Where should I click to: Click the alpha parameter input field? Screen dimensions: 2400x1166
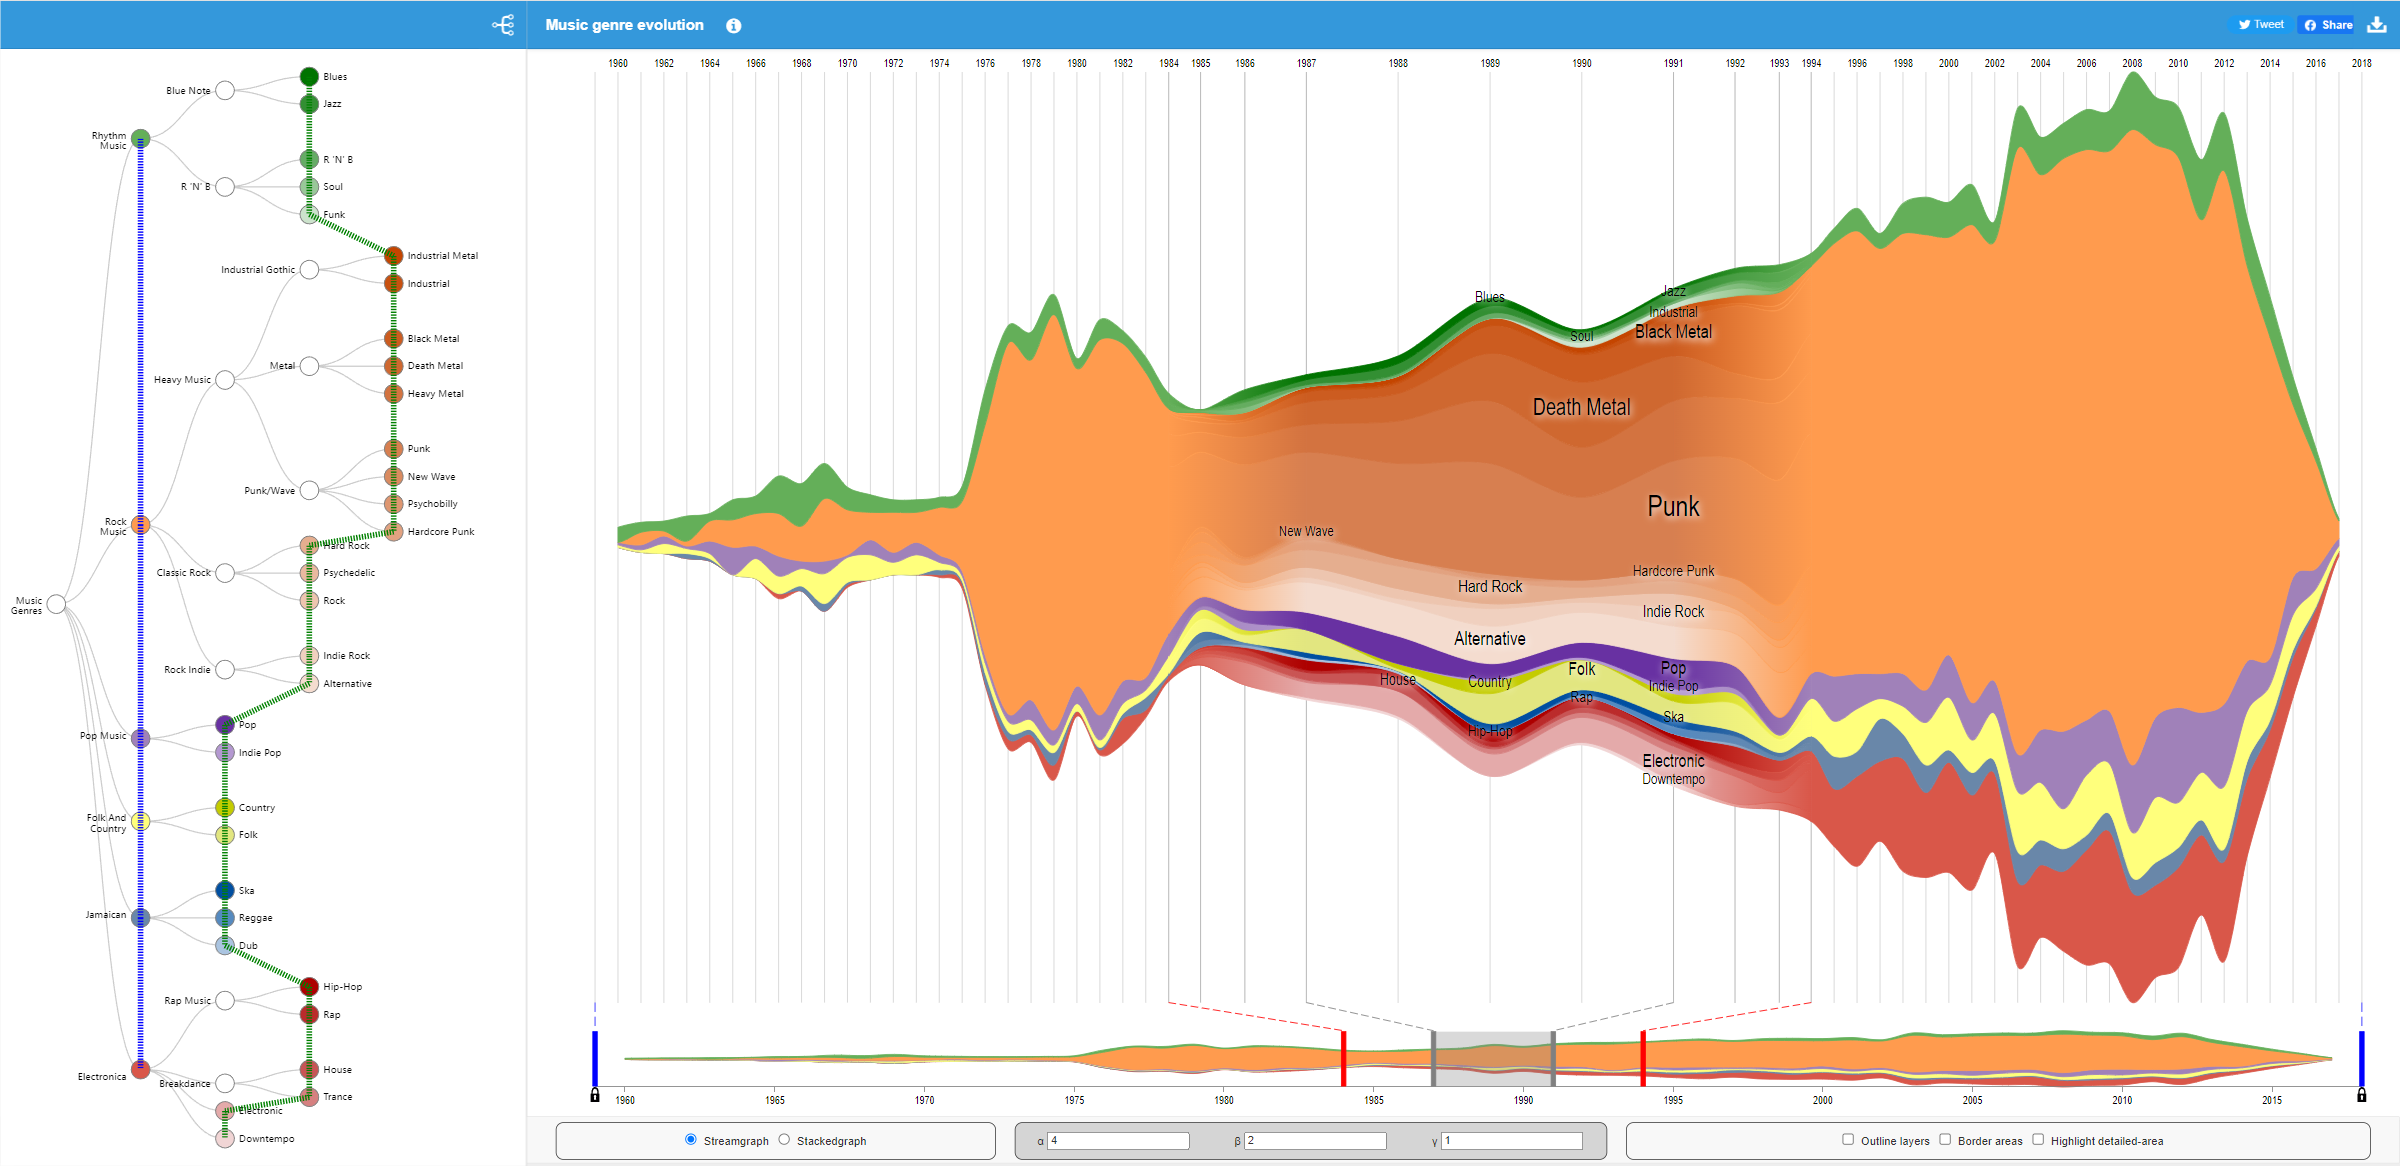point(1118,1141)
